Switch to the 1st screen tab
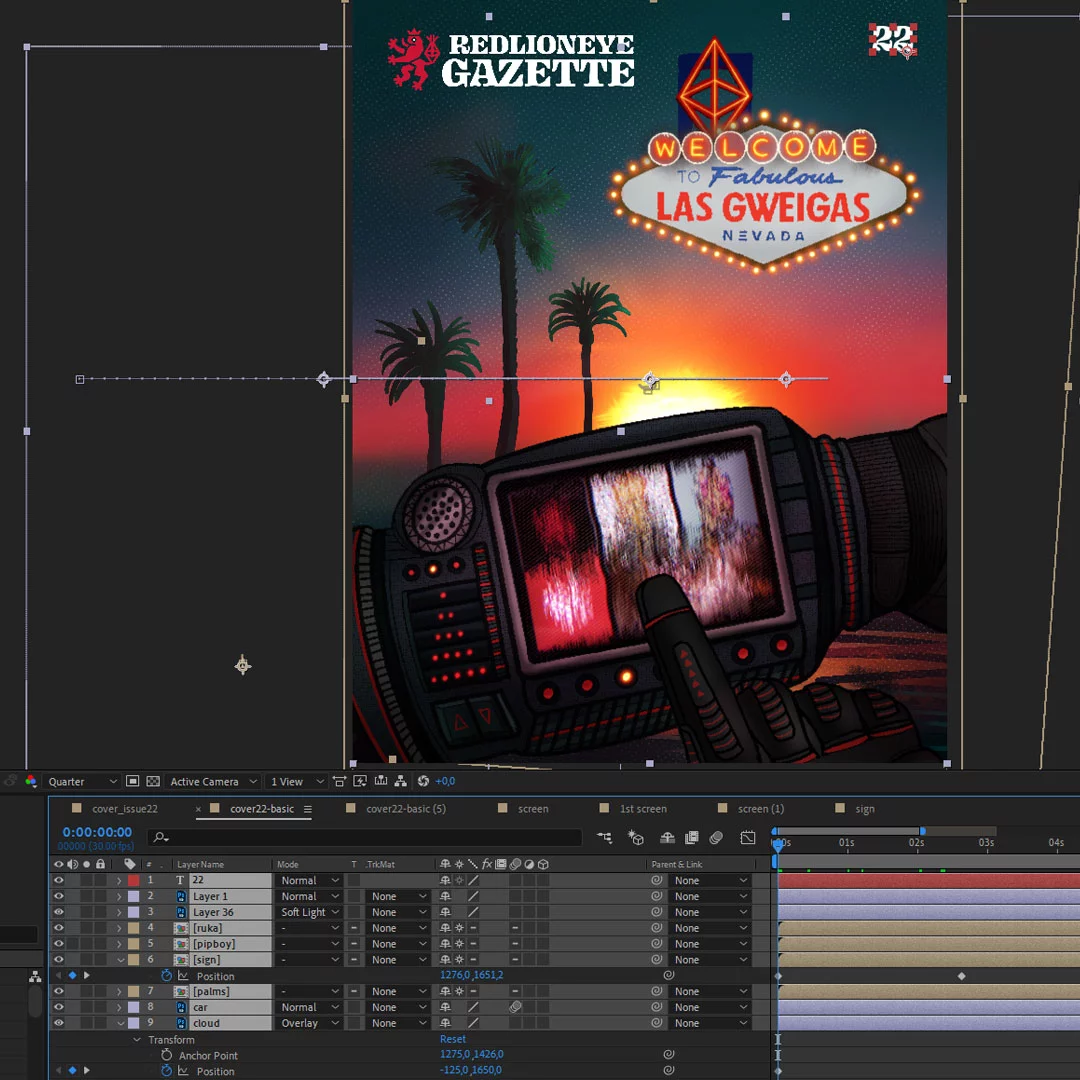The height and width of the screenshot is (1080, 1080). 643,809
